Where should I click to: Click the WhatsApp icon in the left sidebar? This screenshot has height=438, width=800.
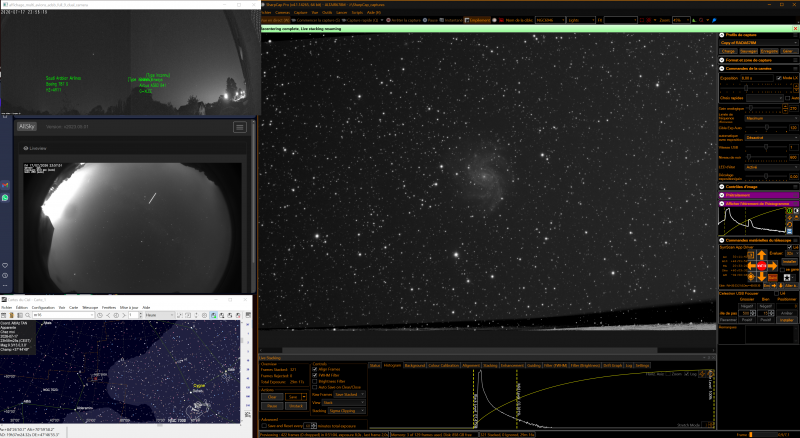(x=5, y=198)
